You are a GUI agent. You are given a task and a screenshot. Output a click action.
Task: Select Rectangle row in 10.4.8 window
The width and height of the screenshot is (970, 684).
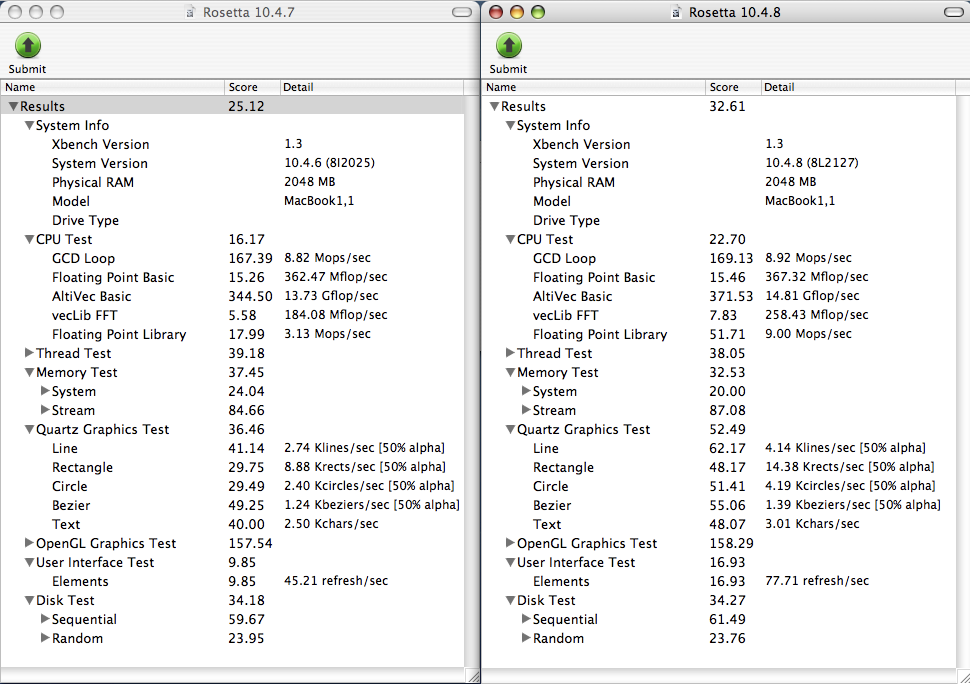(718, 468)
